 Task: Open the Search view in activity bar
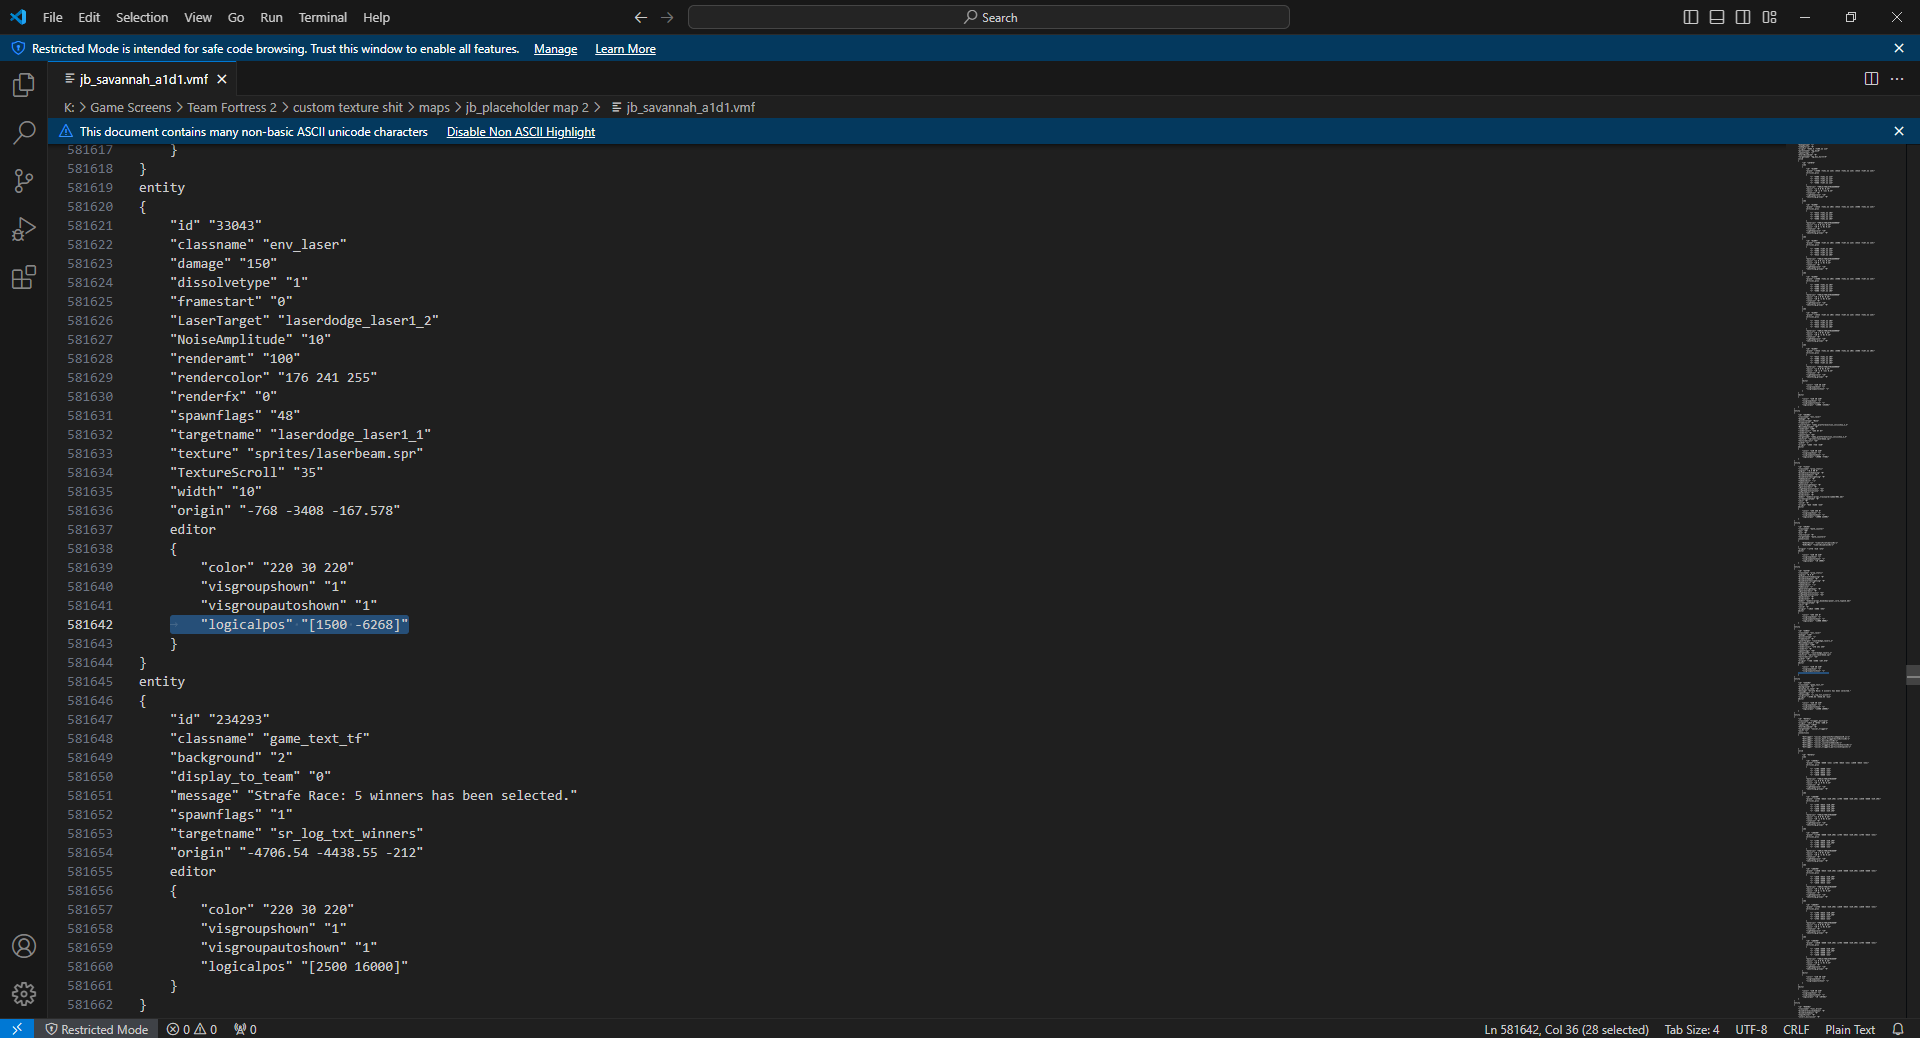click(x=24, y=133)
